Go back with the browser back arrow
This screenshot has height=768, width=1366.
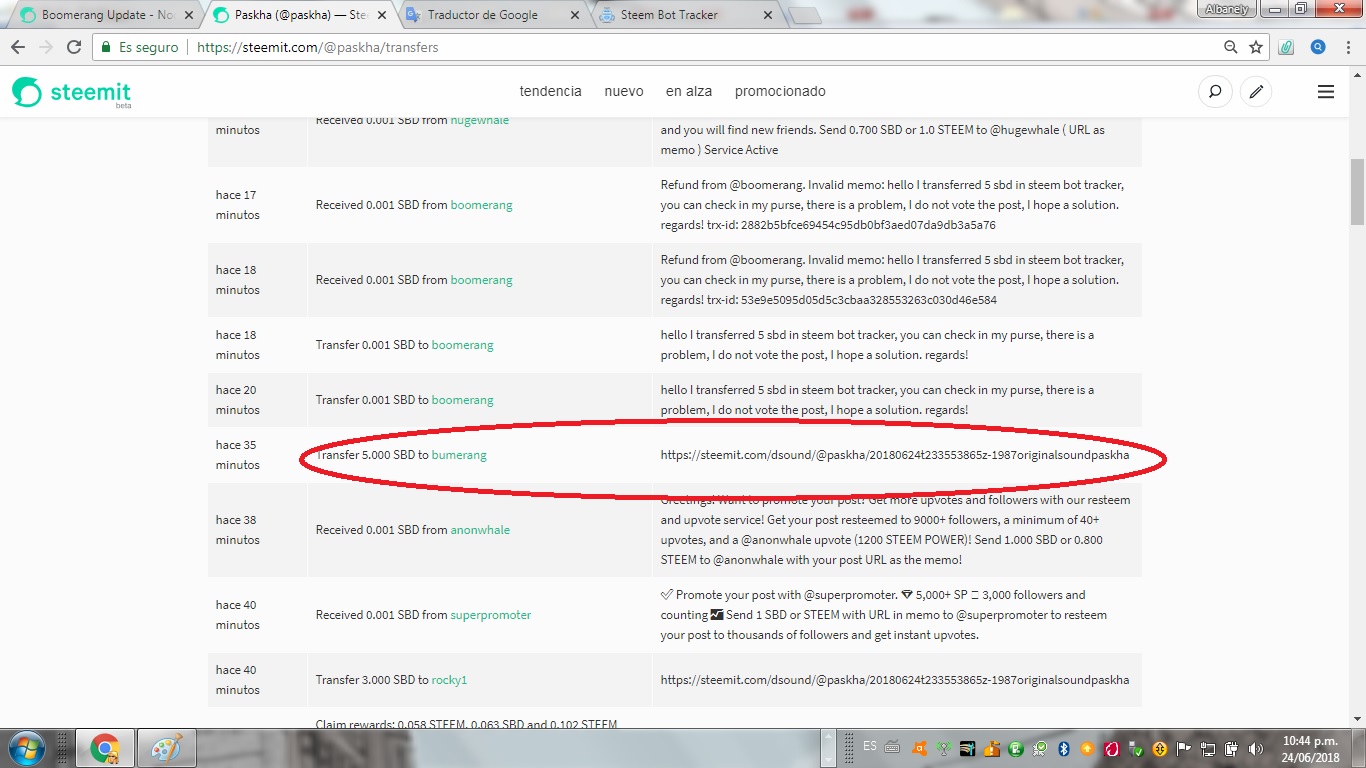tap(19, 47)
